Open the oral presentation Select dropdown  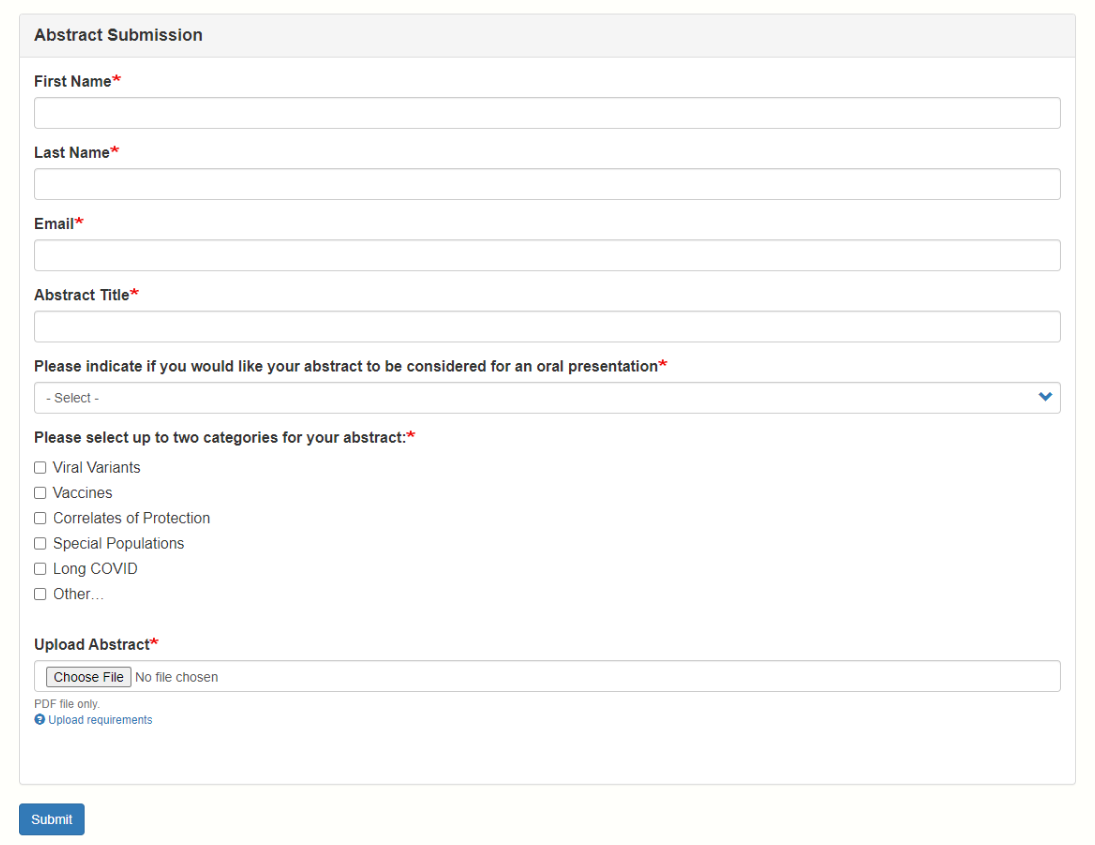[540, 398]
